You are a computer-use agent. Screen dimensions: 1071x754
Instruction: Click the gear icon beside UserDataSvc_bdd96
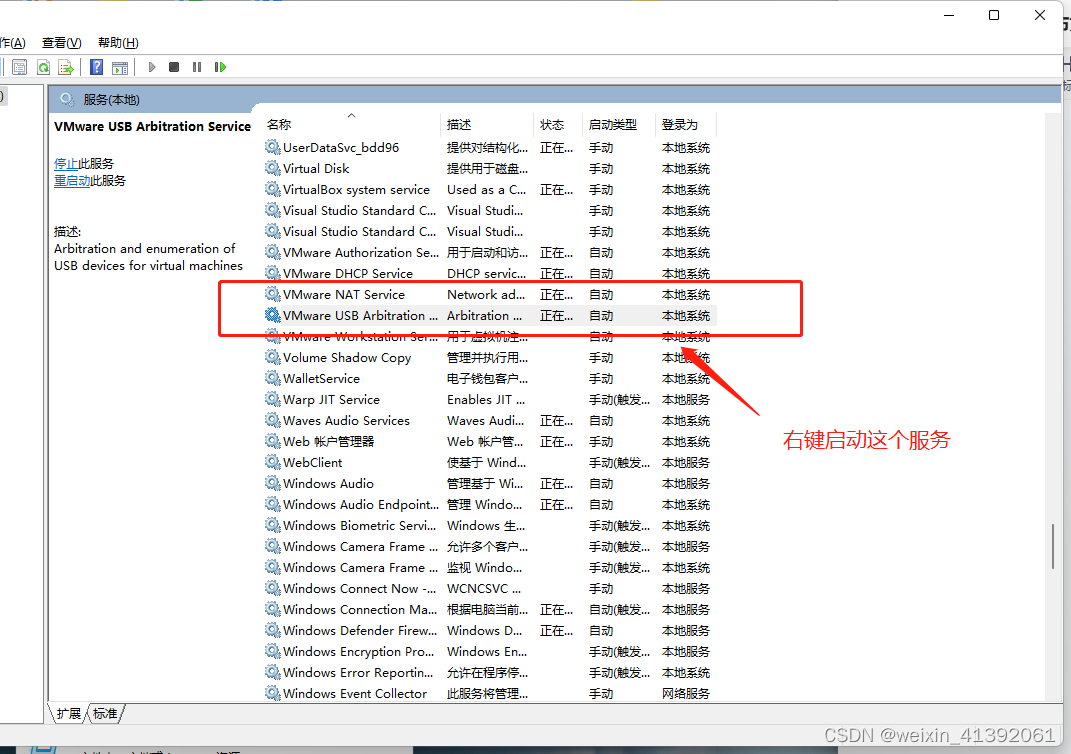tap(273, 147)
